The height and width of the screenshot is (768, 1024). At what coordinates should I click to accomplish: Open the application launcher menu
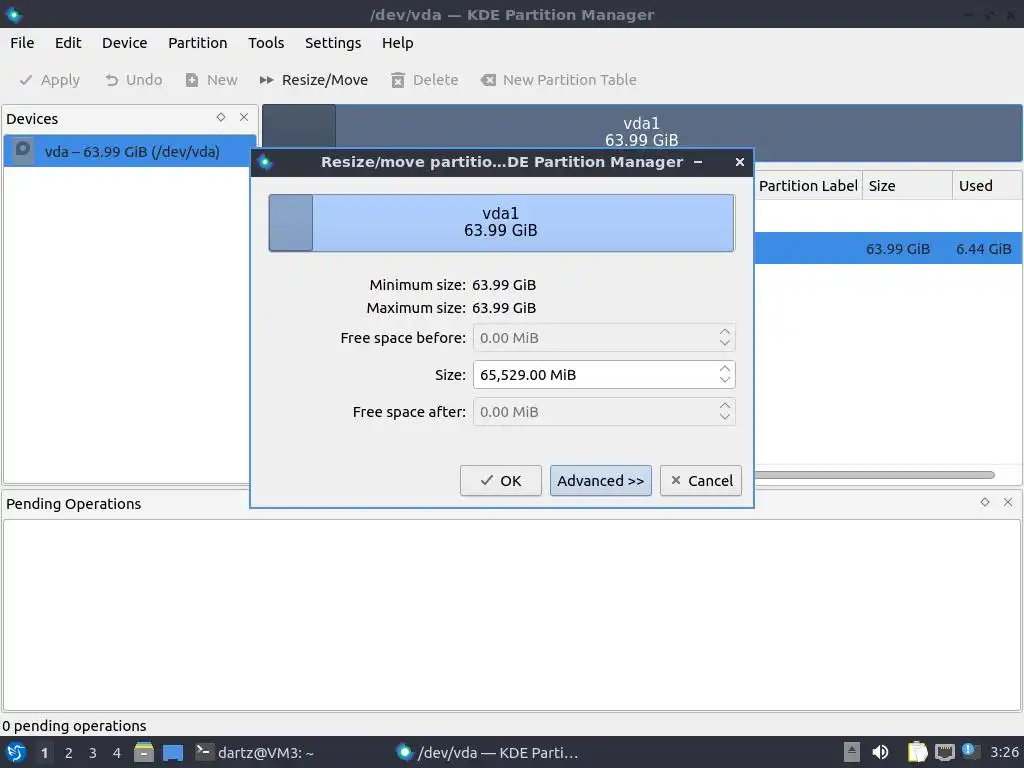tap(16, 752)
